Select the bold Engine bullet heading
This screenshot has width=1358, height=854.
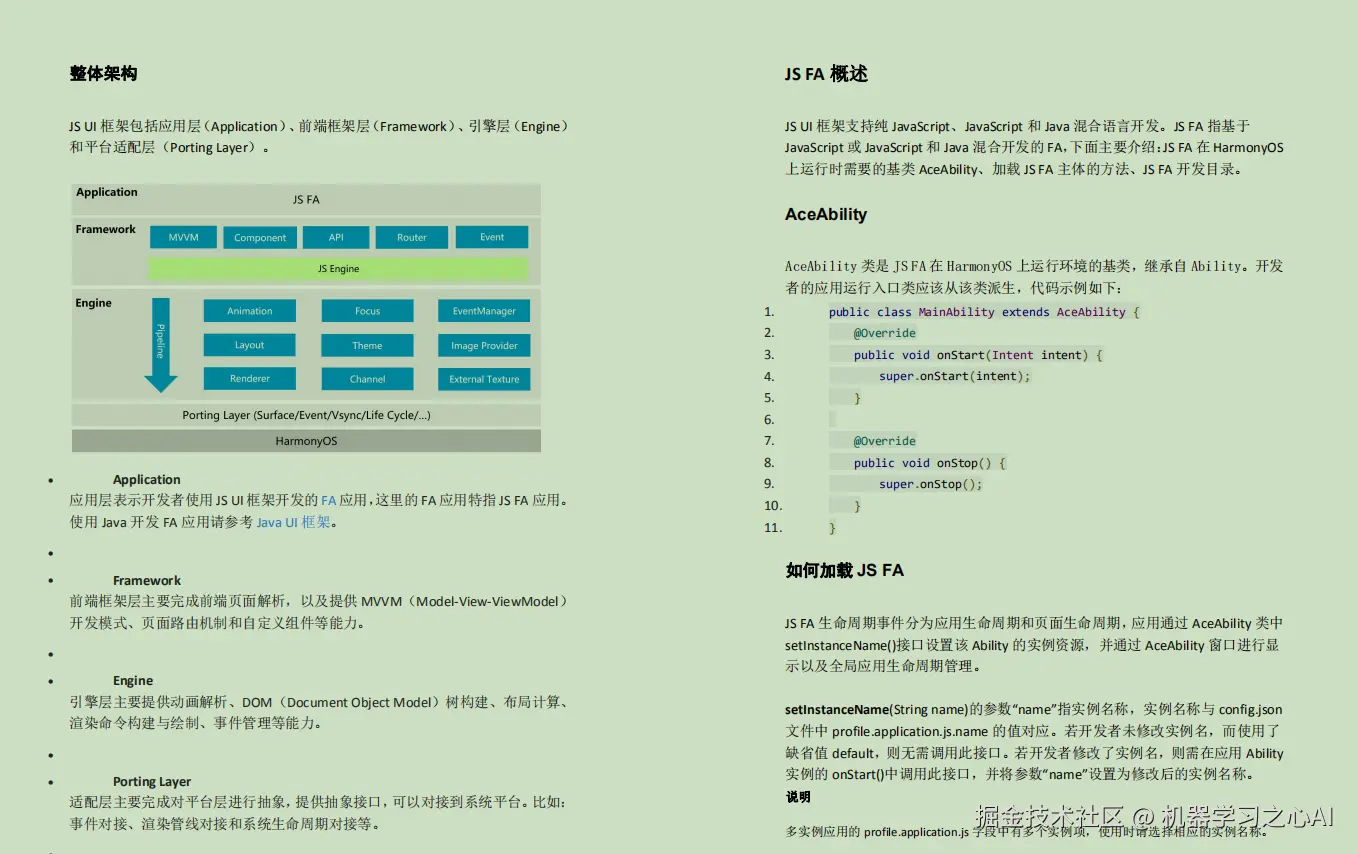coord(133,681)
